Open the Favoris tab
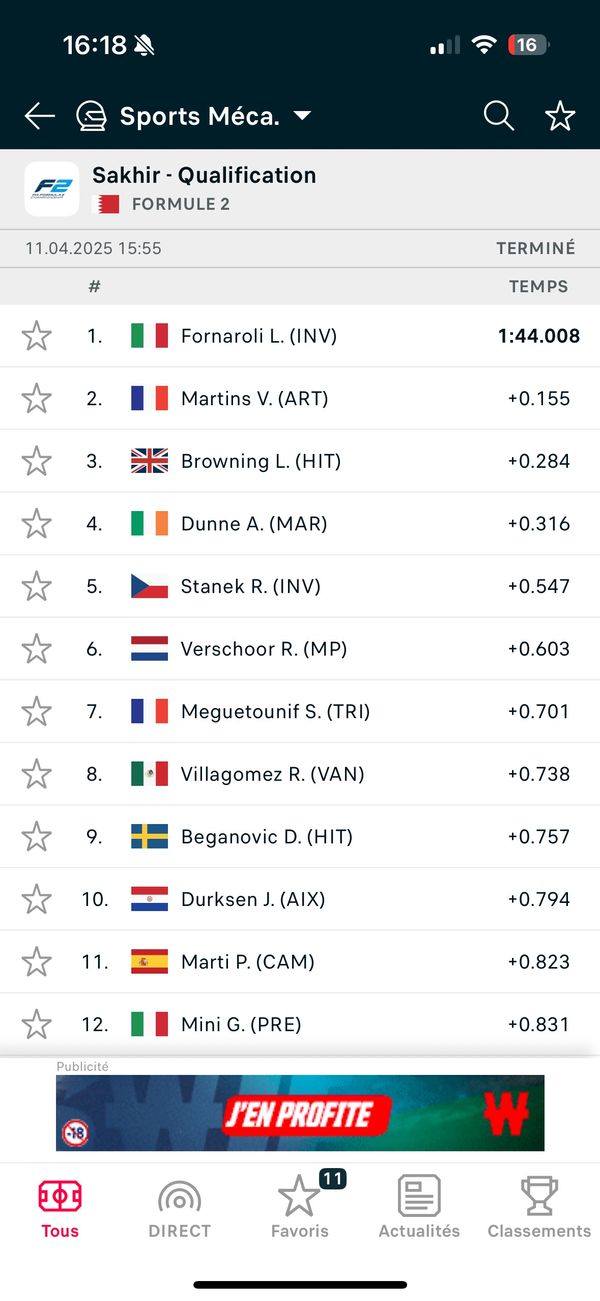The image size is (600, 1301). [299, 1207]
